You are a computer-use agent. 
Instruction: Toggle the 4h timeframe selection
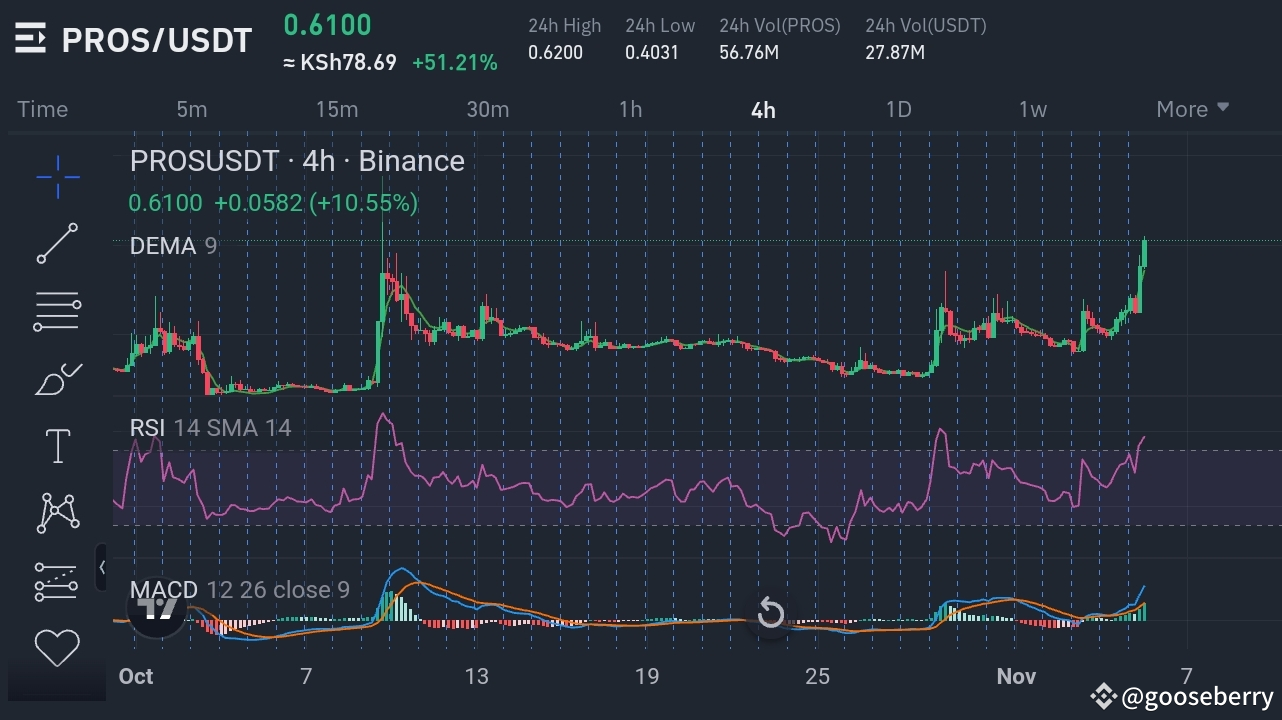pos(762,109)
